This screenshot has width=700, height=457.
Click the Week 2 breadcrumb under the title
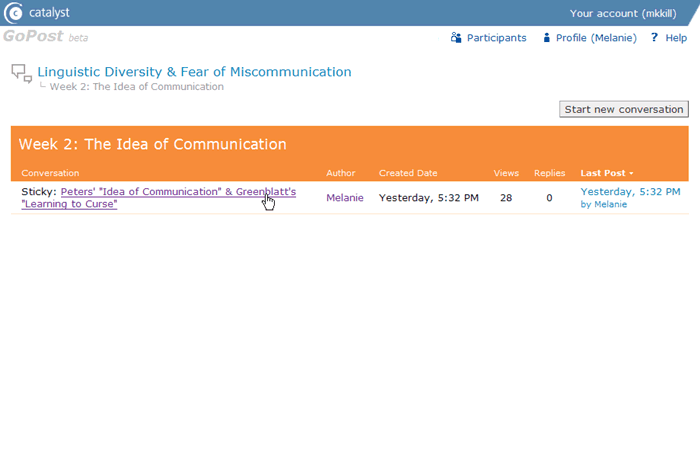point(136,87)
